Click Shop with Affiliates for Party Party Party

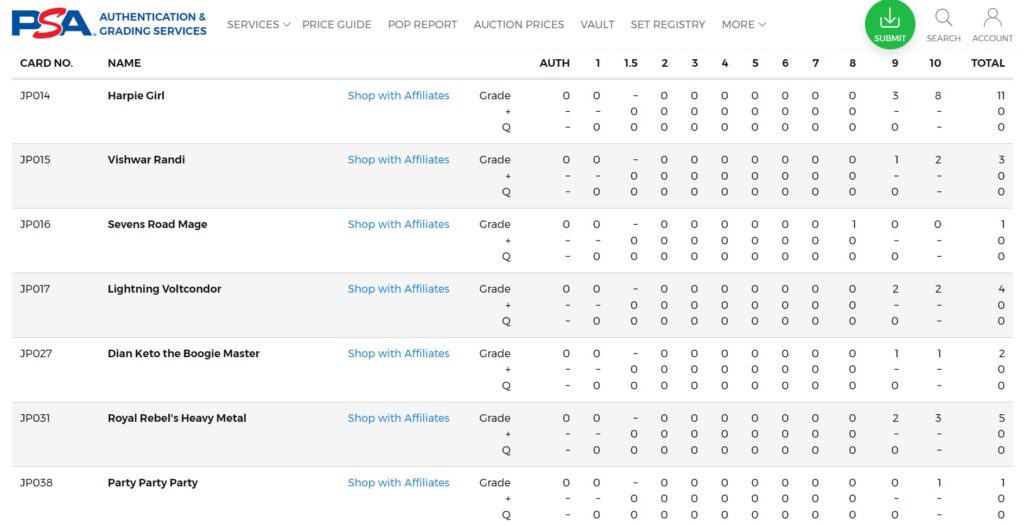[398, 483]
